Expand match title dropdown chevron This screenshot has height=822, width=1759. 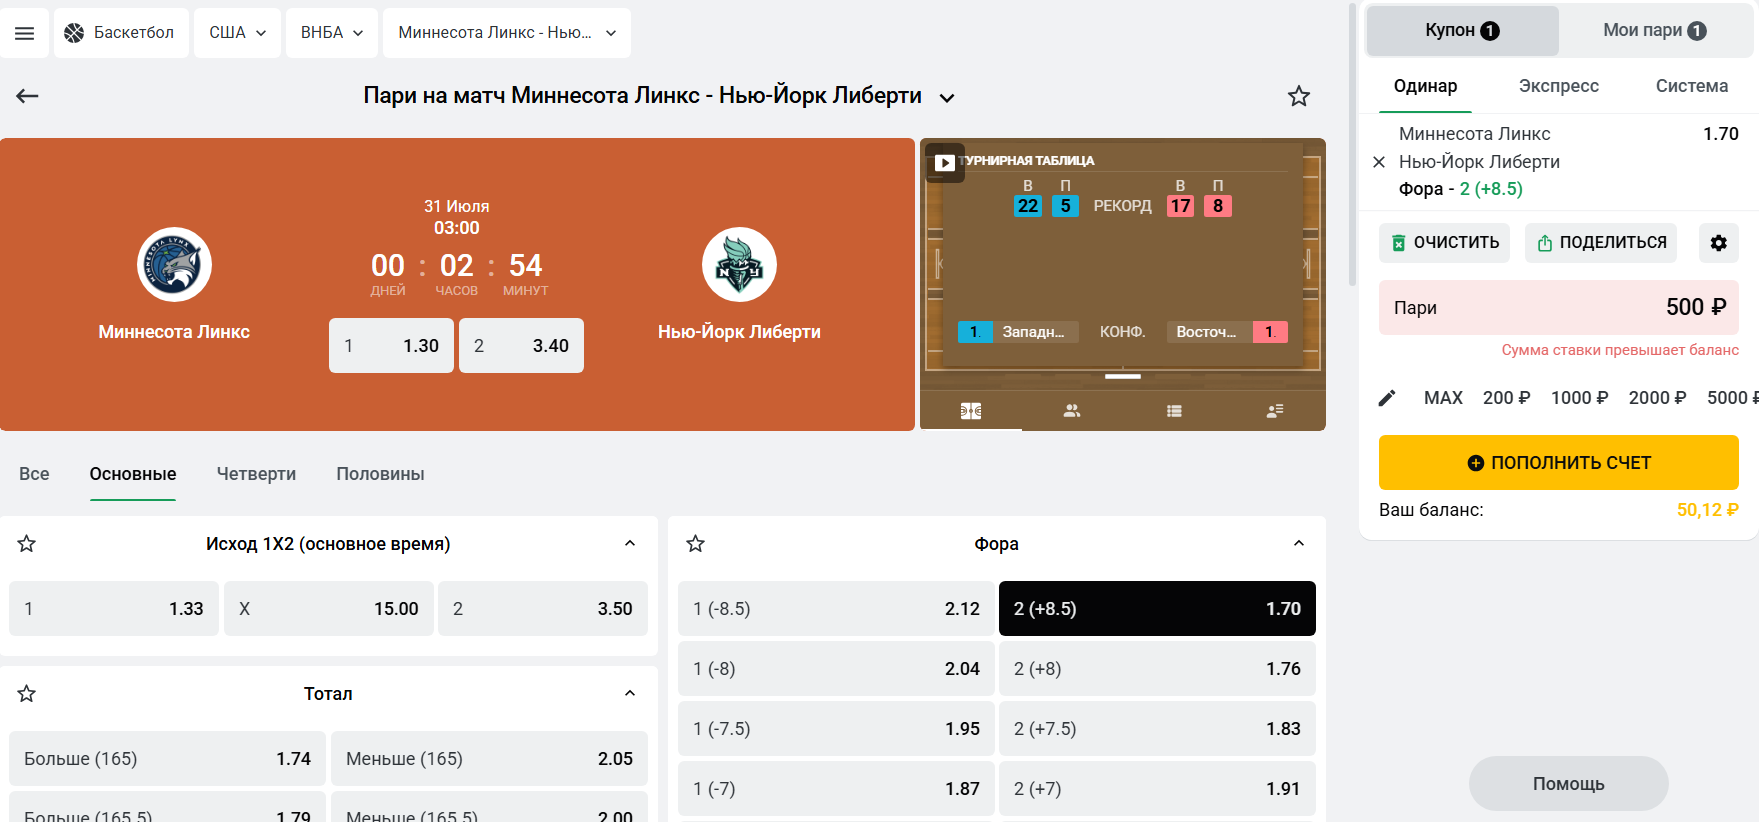coord(947,98)
